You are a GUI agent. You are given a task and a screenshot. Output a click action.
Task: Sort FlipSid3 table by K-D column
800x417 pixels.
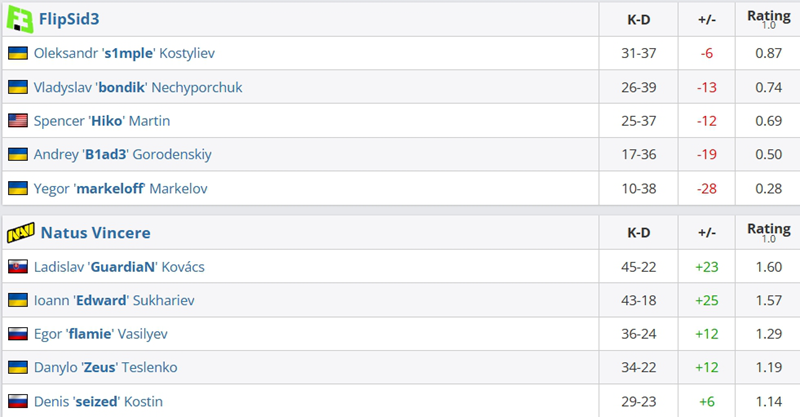[639, 18]
